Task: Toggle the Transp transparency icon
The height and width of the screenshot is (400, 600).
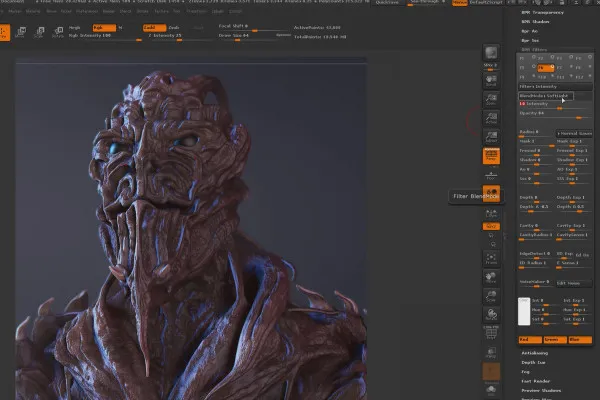Action: pos(491,353)
